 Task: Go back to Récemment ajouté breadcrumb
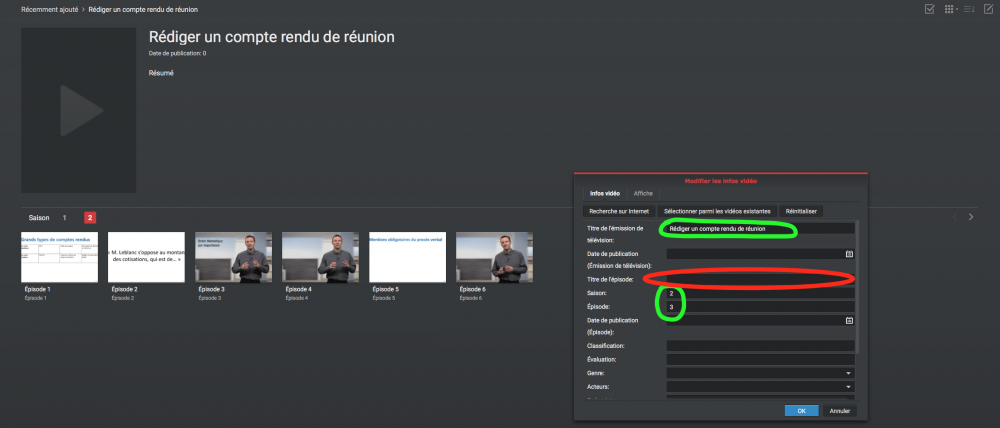50,10
